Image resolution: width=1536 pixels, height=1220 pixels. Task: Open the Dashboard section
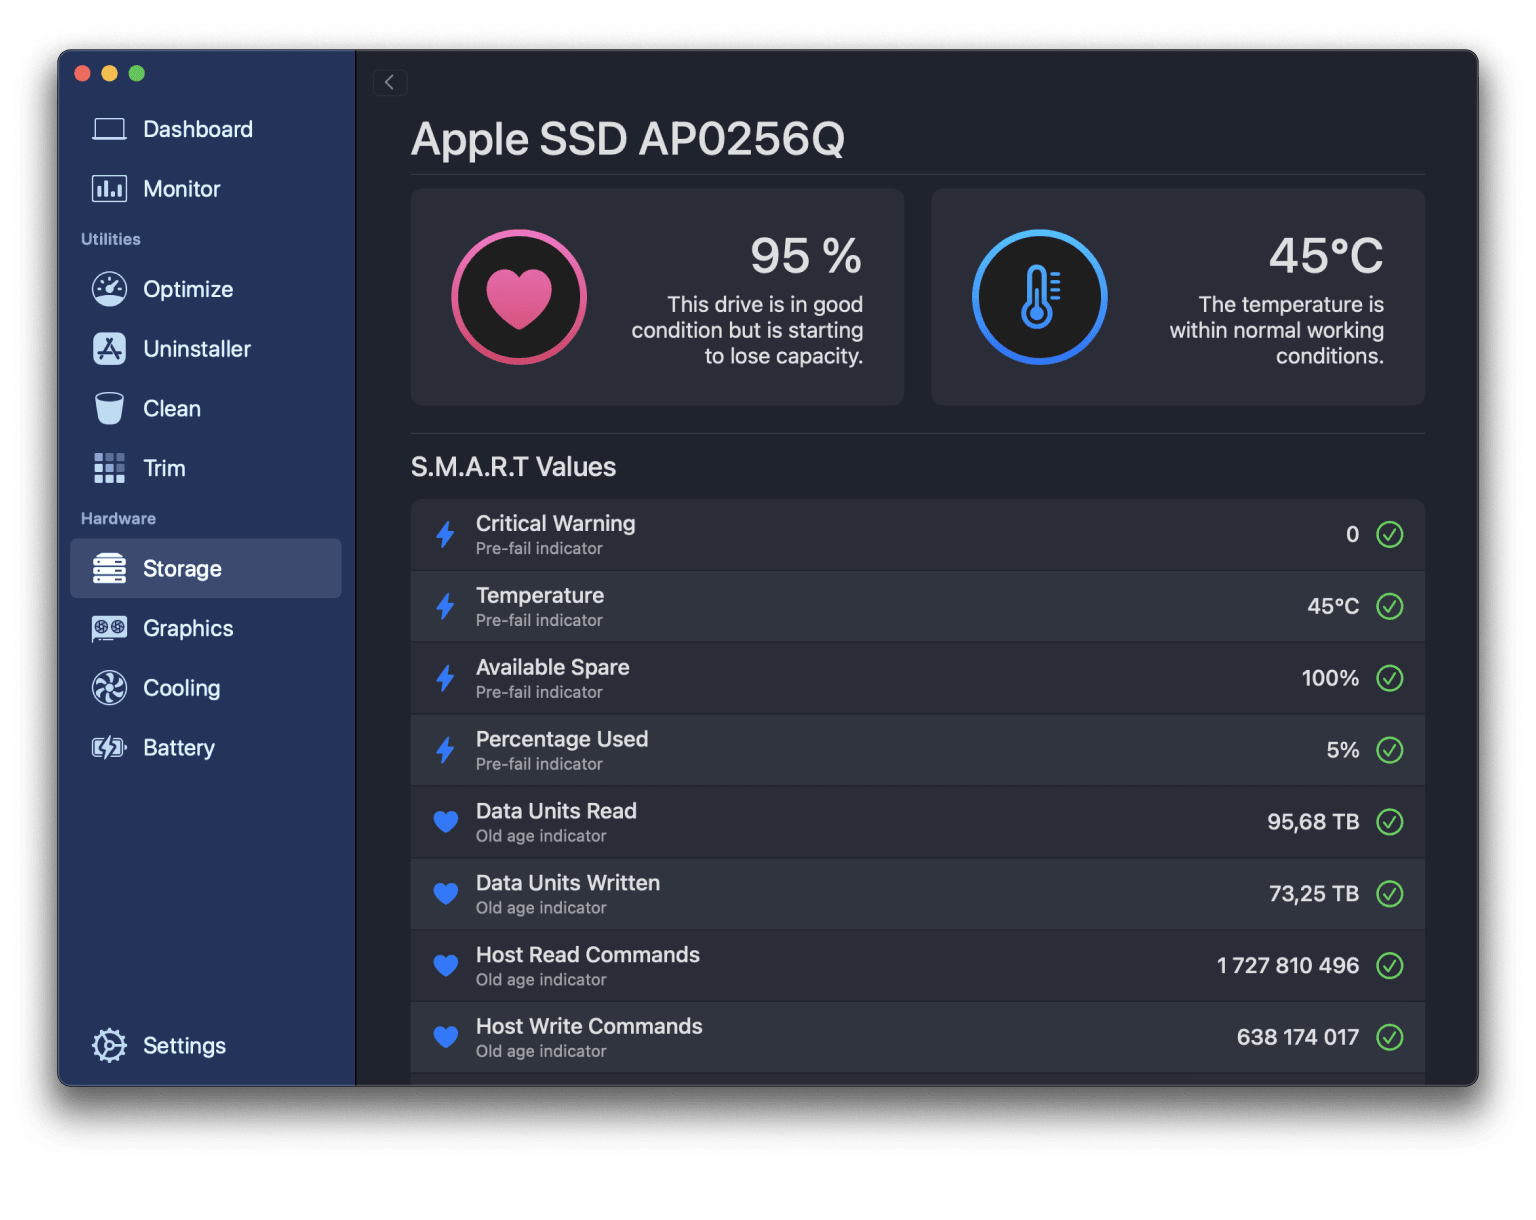tap(198, 129)
